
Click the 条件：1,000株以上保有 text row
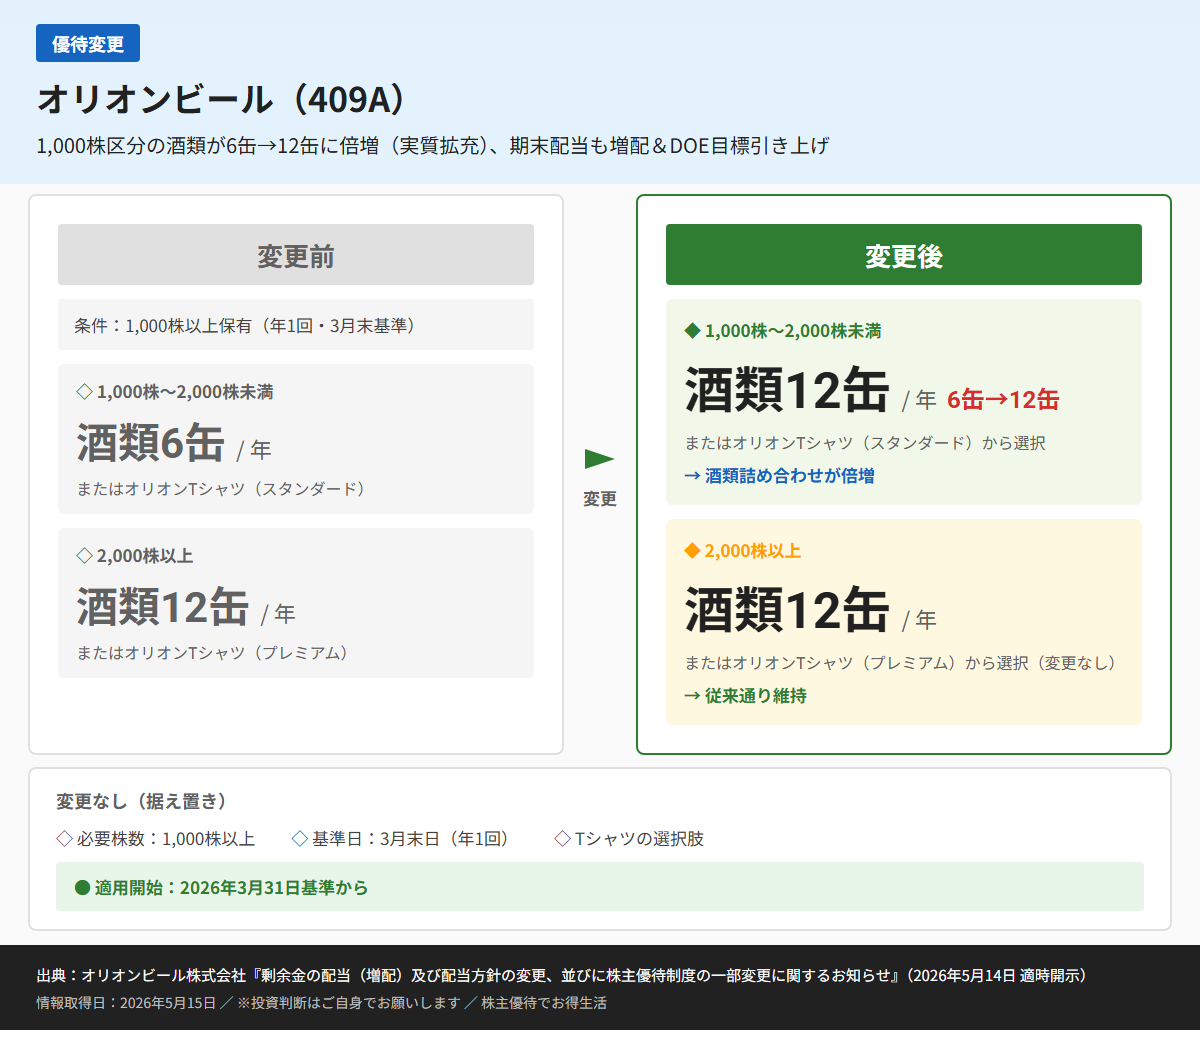click(x=296, y=325)
